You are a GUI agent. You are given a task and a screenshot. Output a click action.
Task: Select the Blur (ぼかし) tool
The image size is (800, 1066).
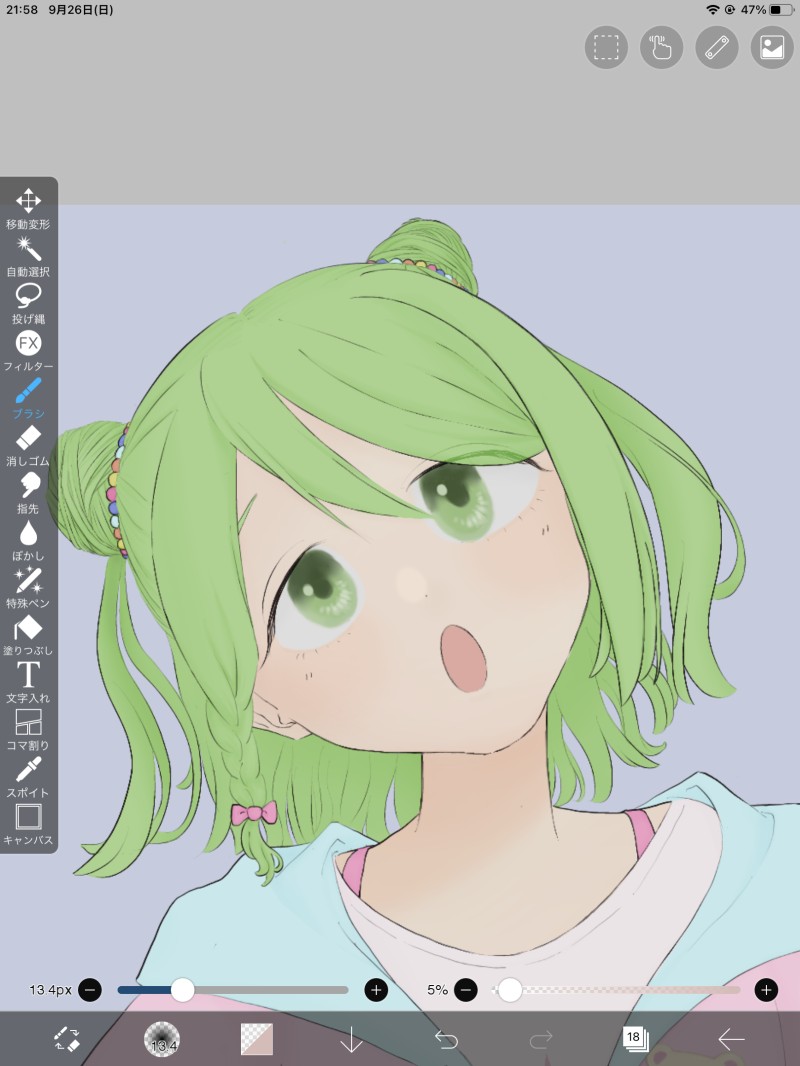coord(28,540)
